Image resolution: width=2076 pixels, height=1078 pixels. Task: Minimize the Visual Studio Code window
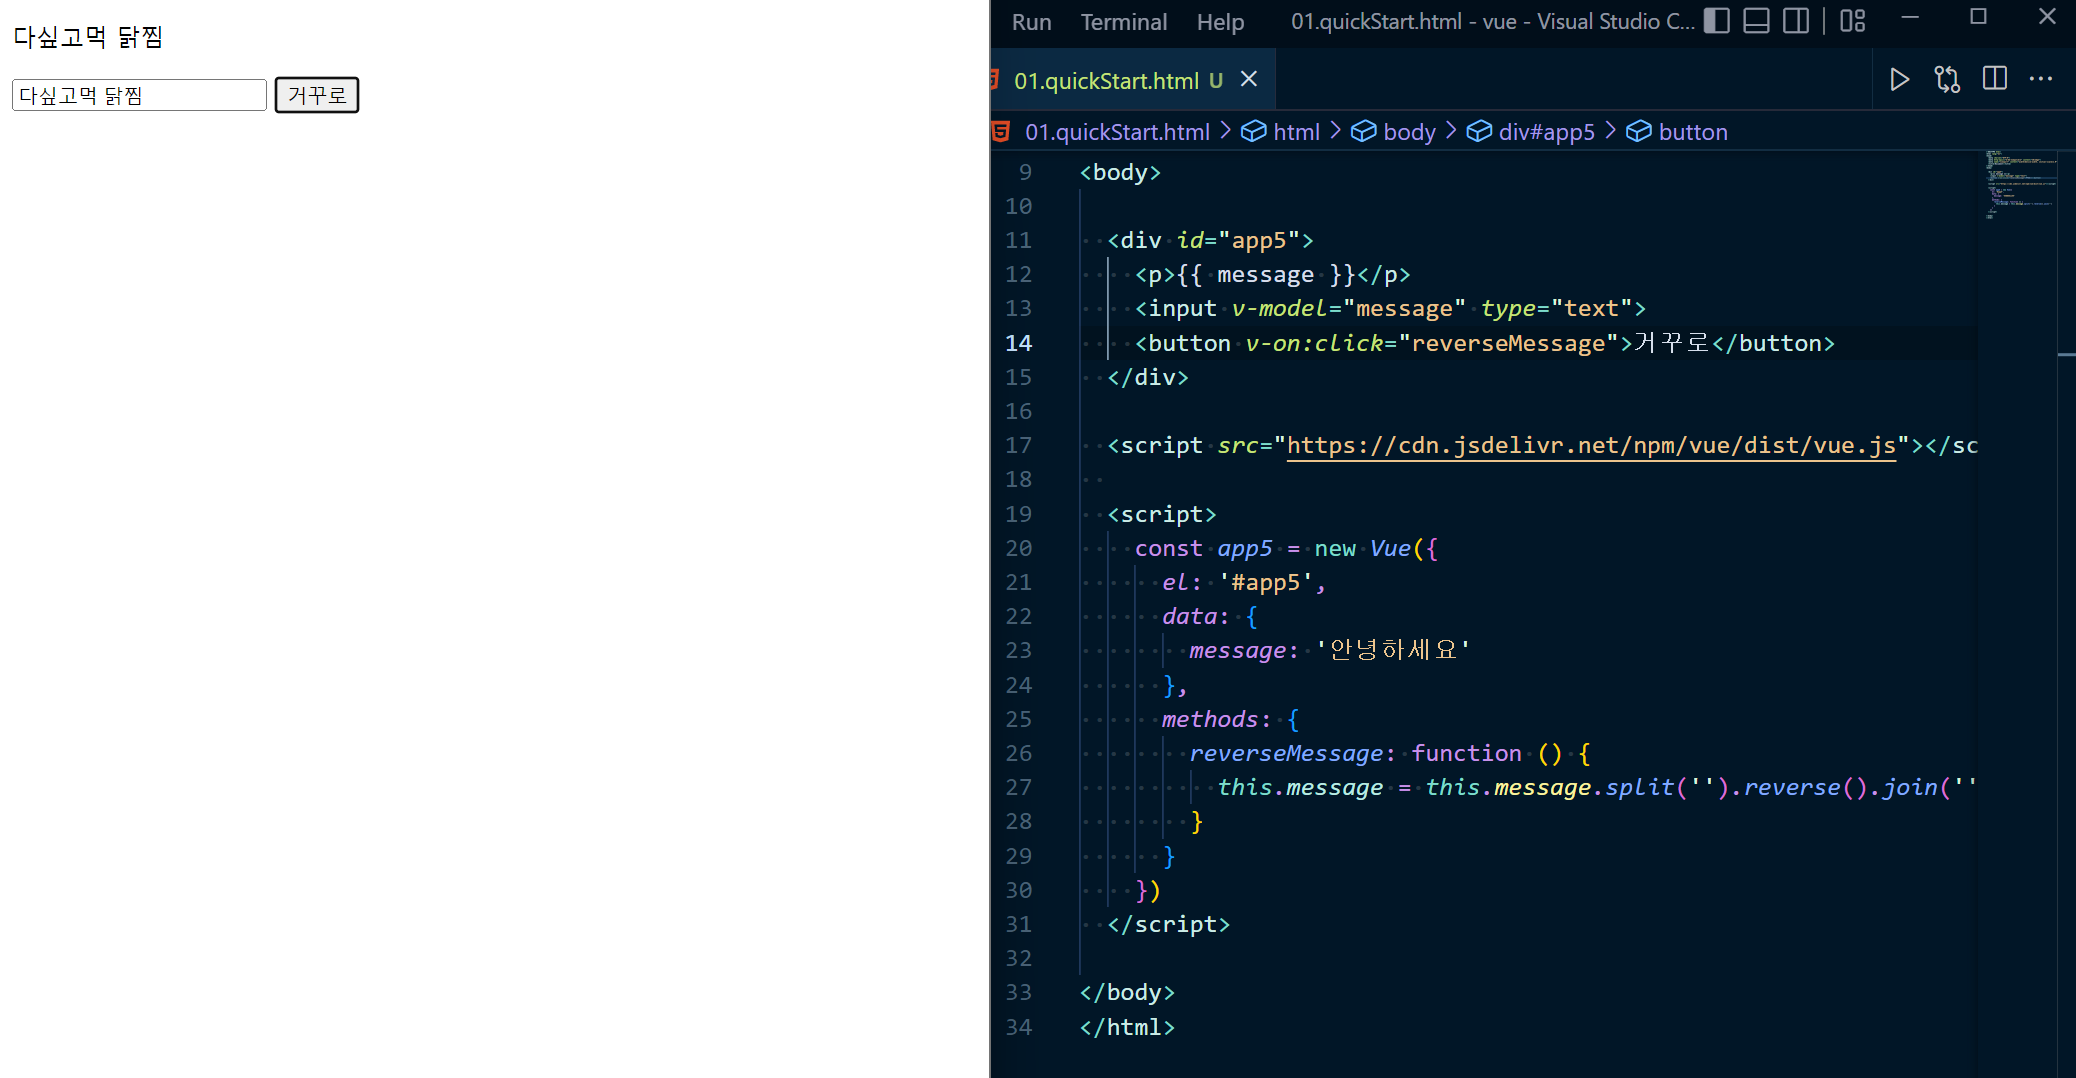click(x=1910, y=17)
